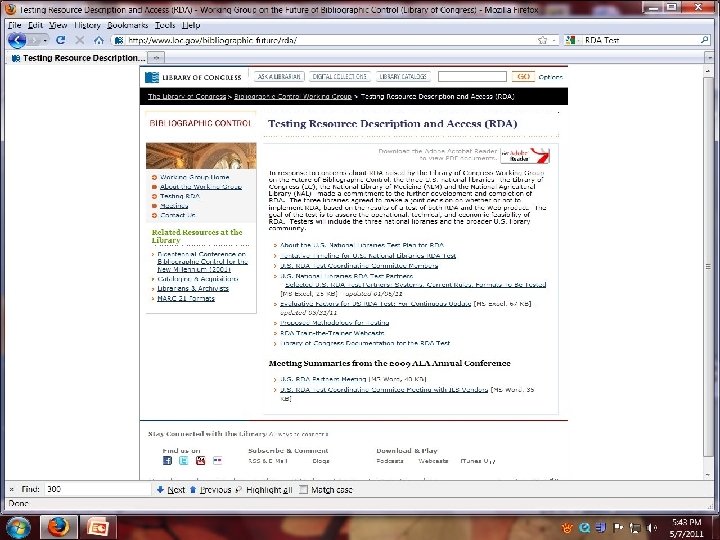Bookmark this page with the star icon
This screenshot has width=720, height=540.
[x=542, y=40]
